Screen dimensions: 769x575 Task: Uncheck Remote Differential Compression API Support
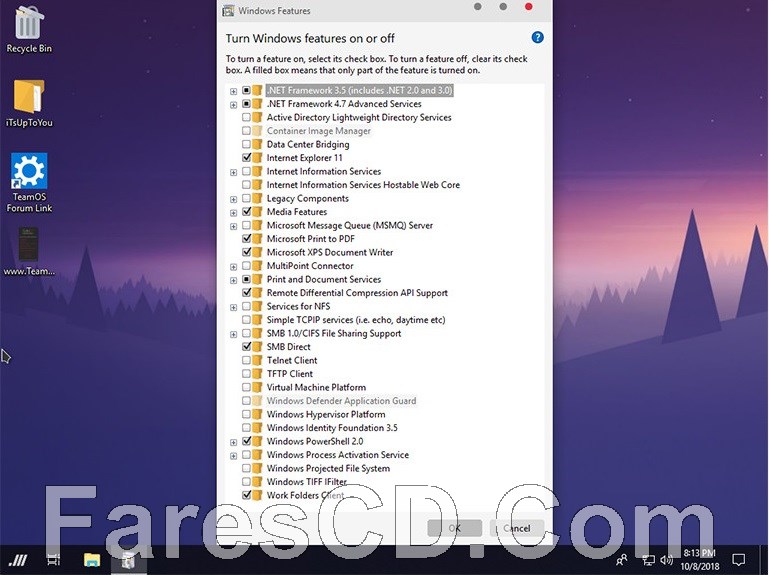246,292
